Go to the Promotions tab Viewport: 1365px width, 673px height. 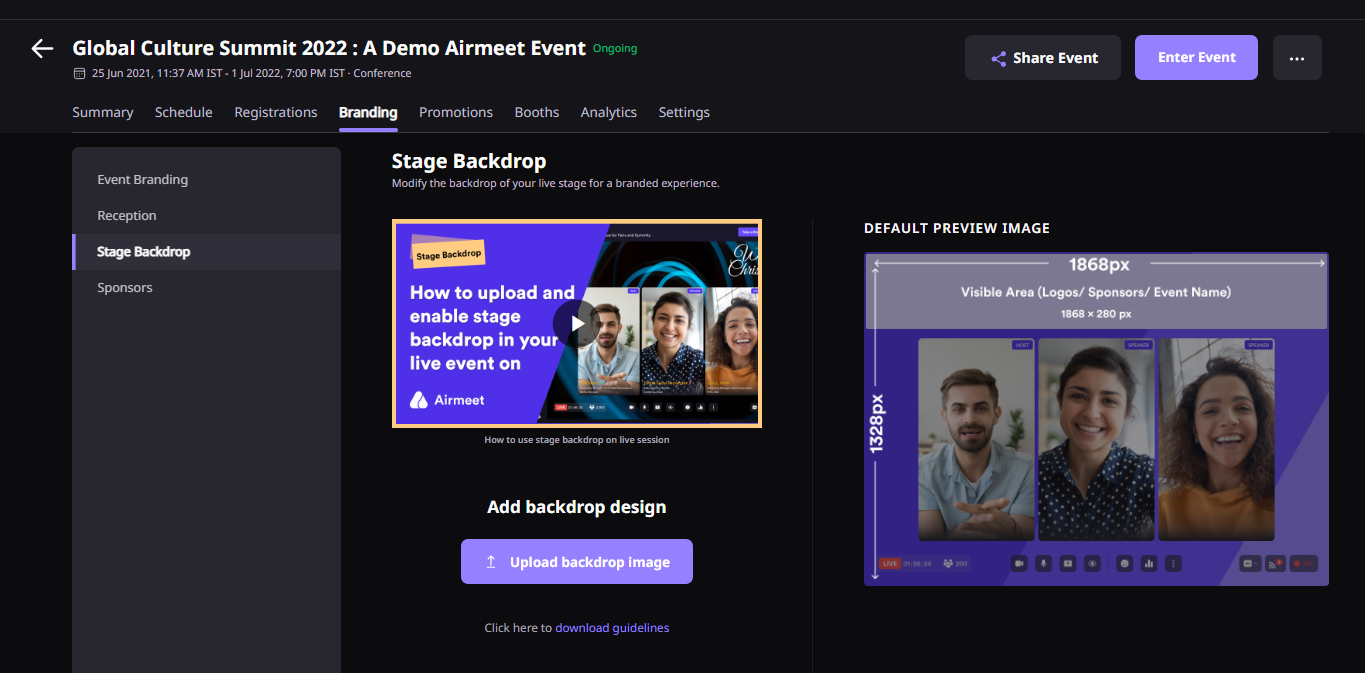tap(456, 112)
